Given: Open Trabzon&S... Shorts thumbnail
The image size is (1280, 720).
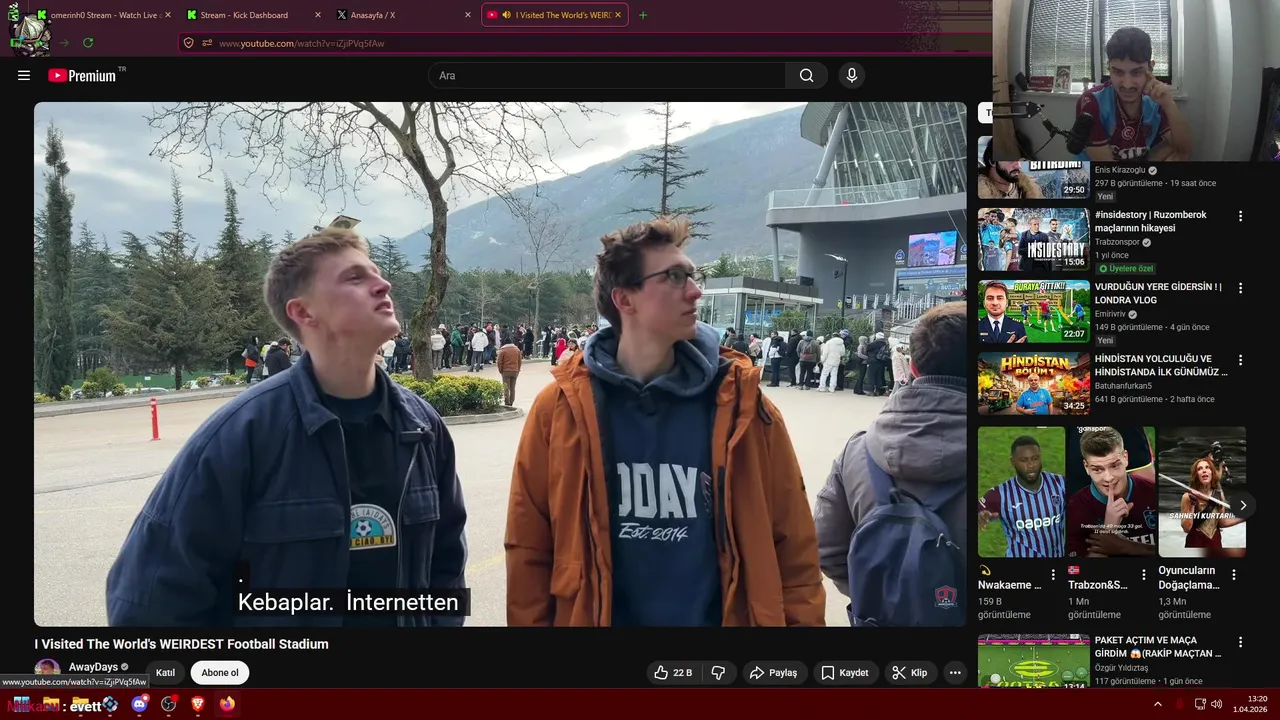Looking at the screenshot, I should pyautogui.click(x=1111, y=492).
